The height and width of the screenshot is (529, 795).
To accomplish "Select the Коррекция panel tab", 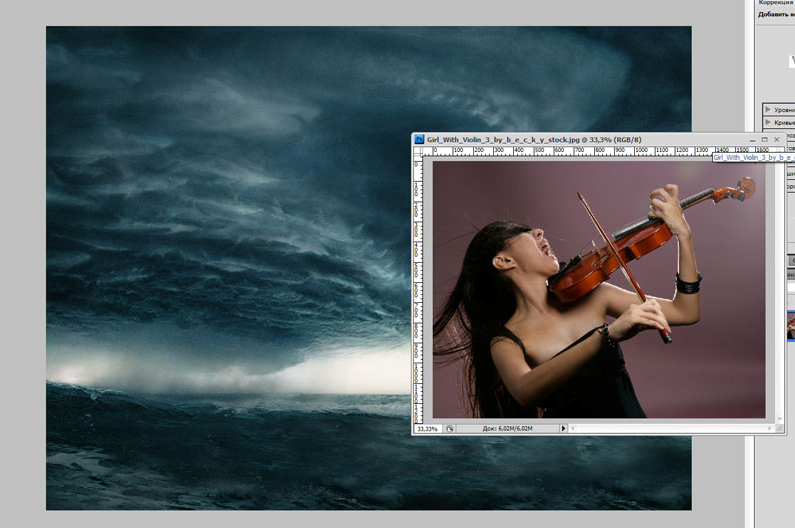I will 776,3.
